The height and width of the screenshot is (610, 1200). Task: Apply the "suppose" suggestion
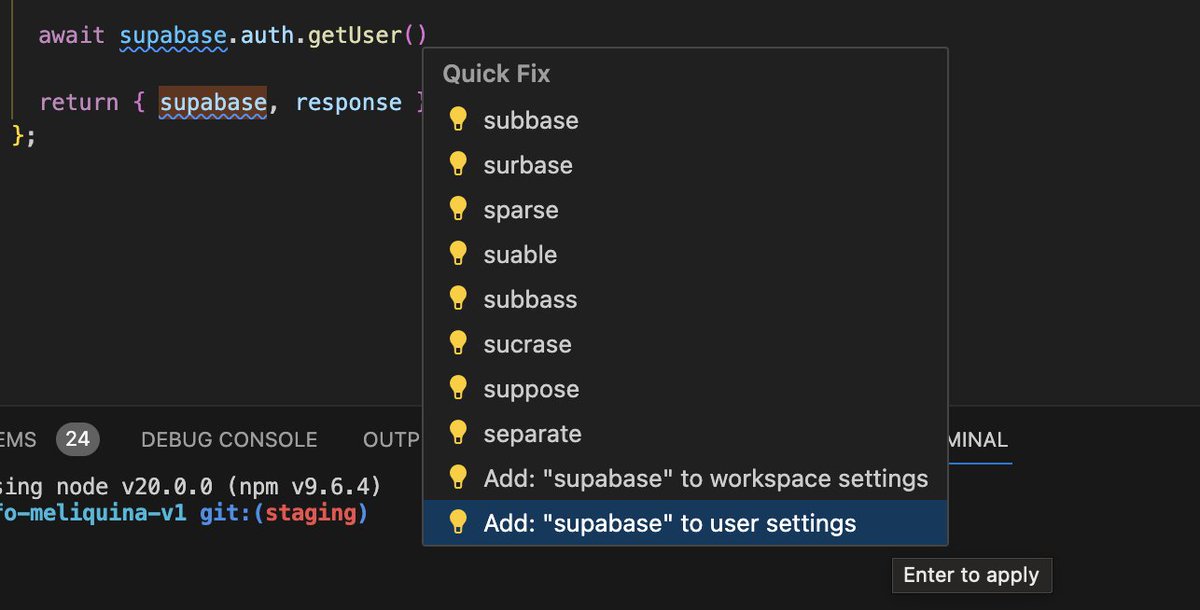click(x=685, y=389)
